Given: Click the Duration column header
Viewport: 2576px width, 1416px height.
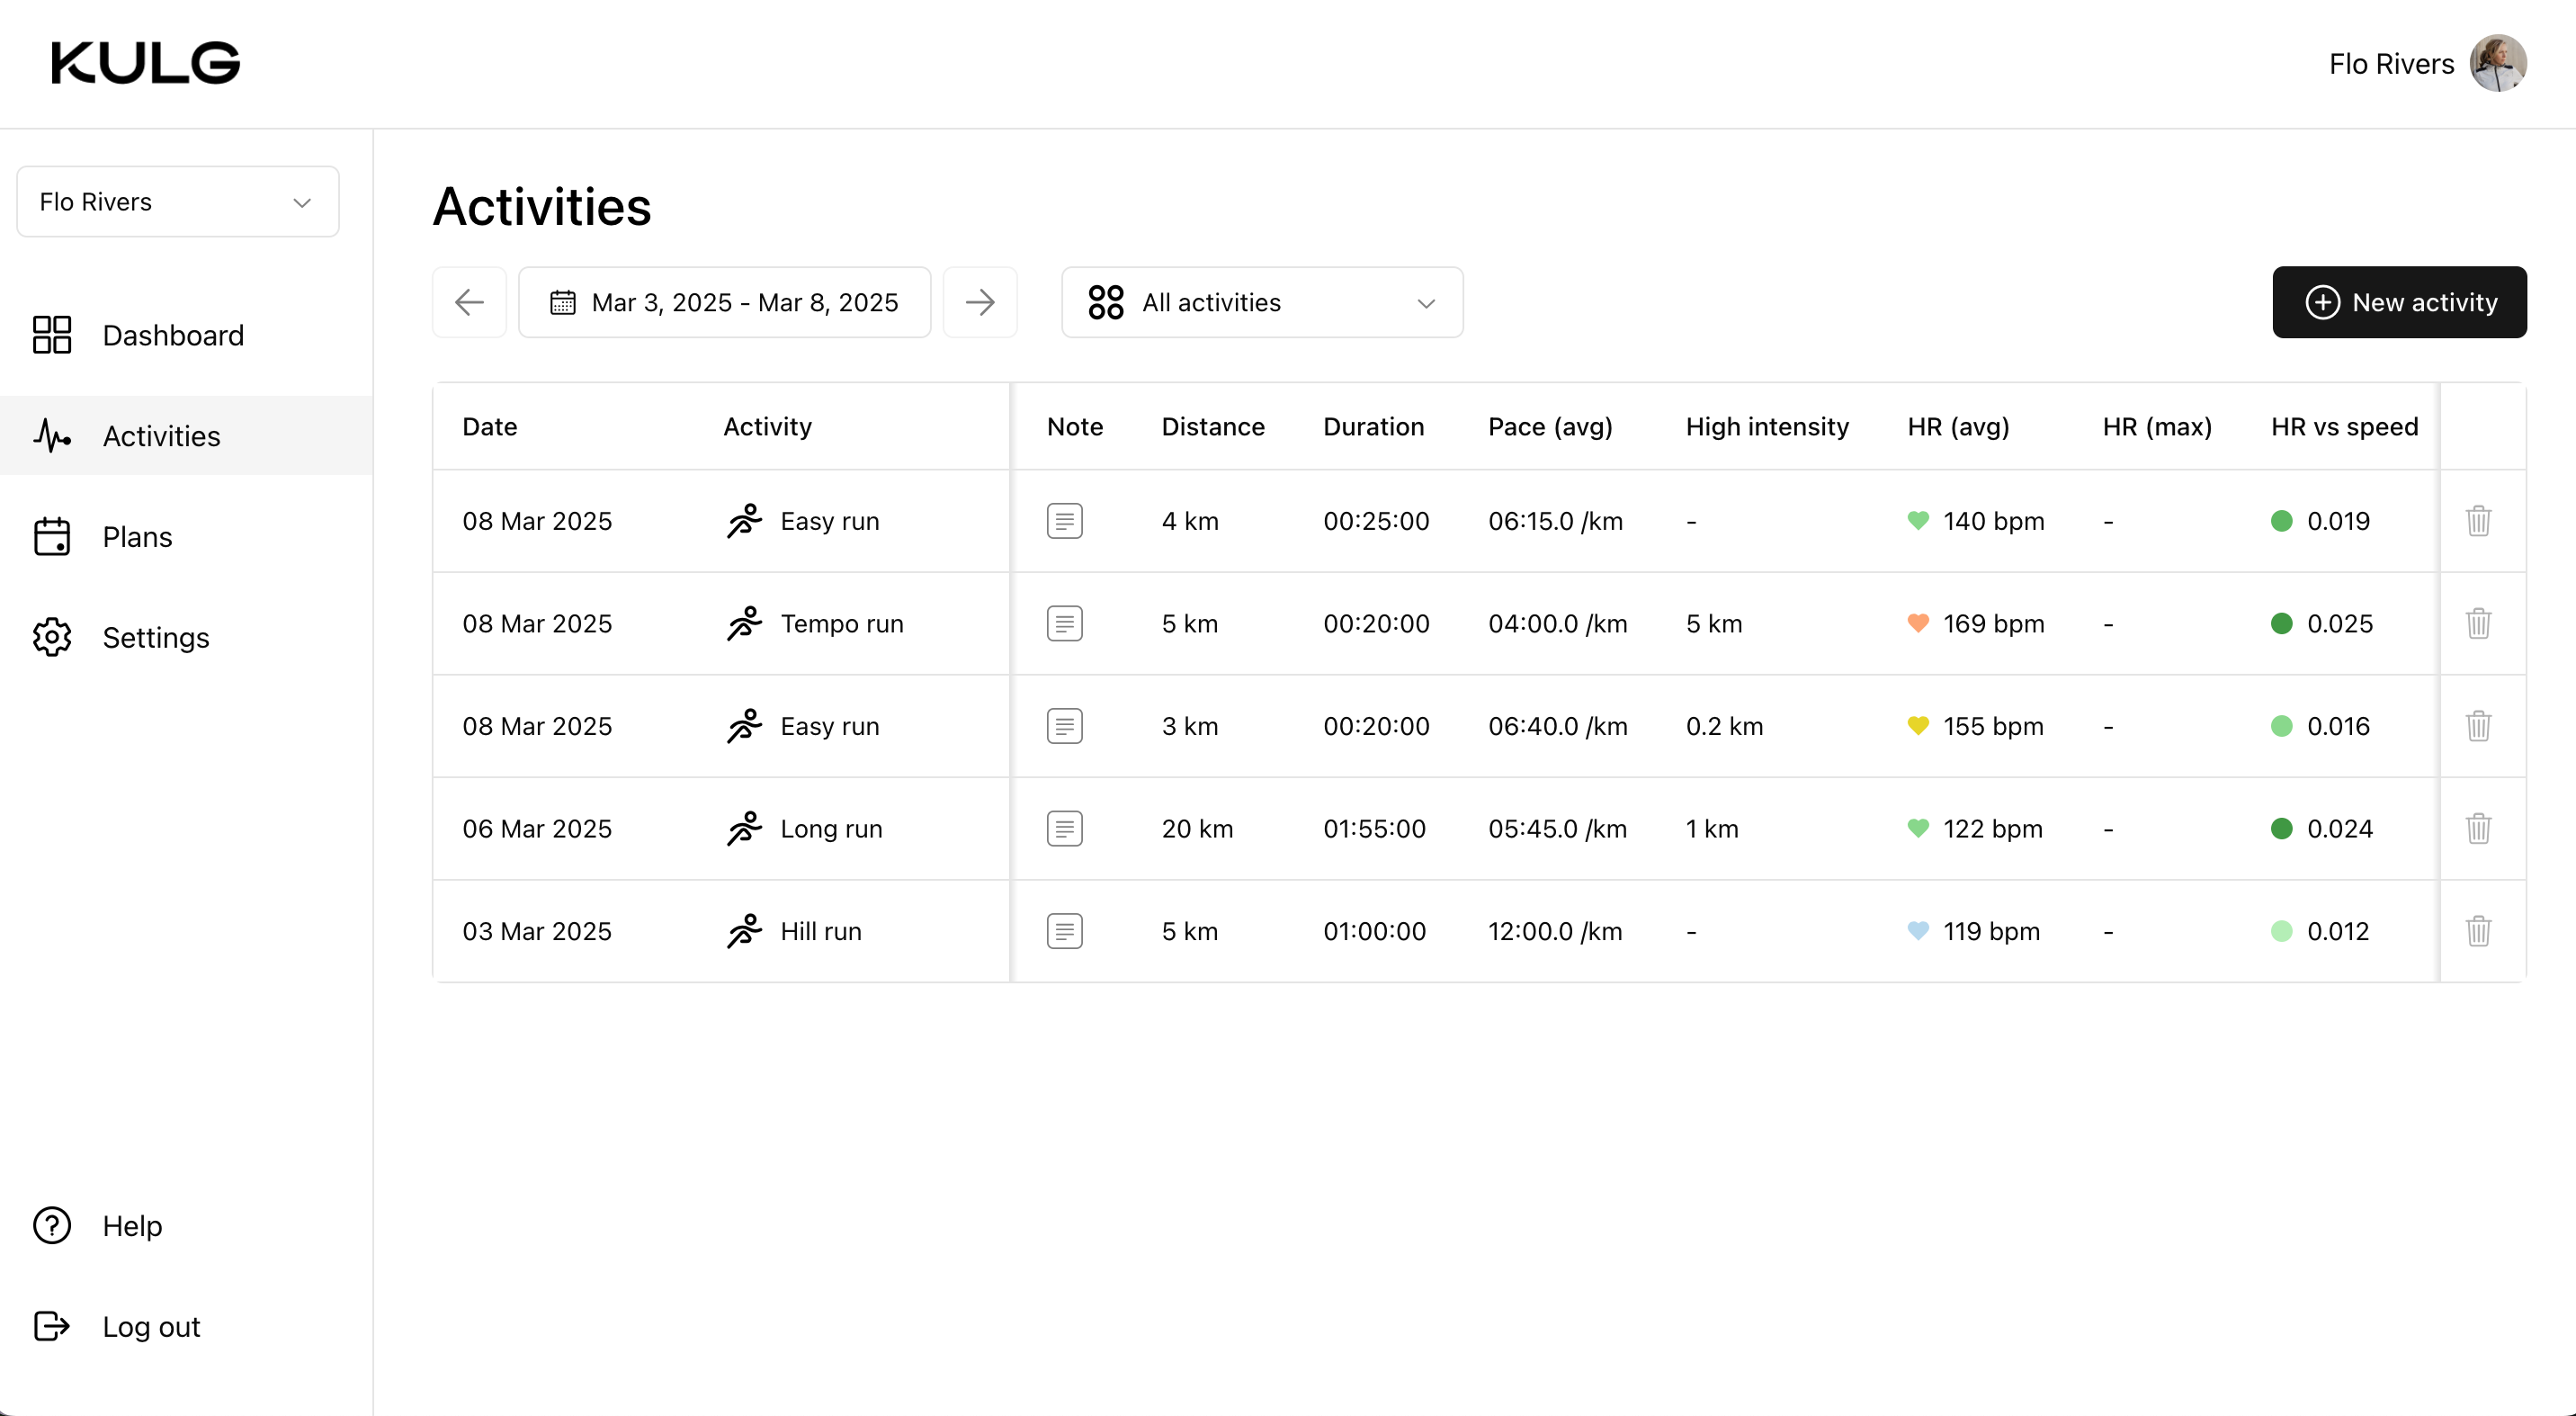Looking at the screenshot, I should coord(1373,427).
